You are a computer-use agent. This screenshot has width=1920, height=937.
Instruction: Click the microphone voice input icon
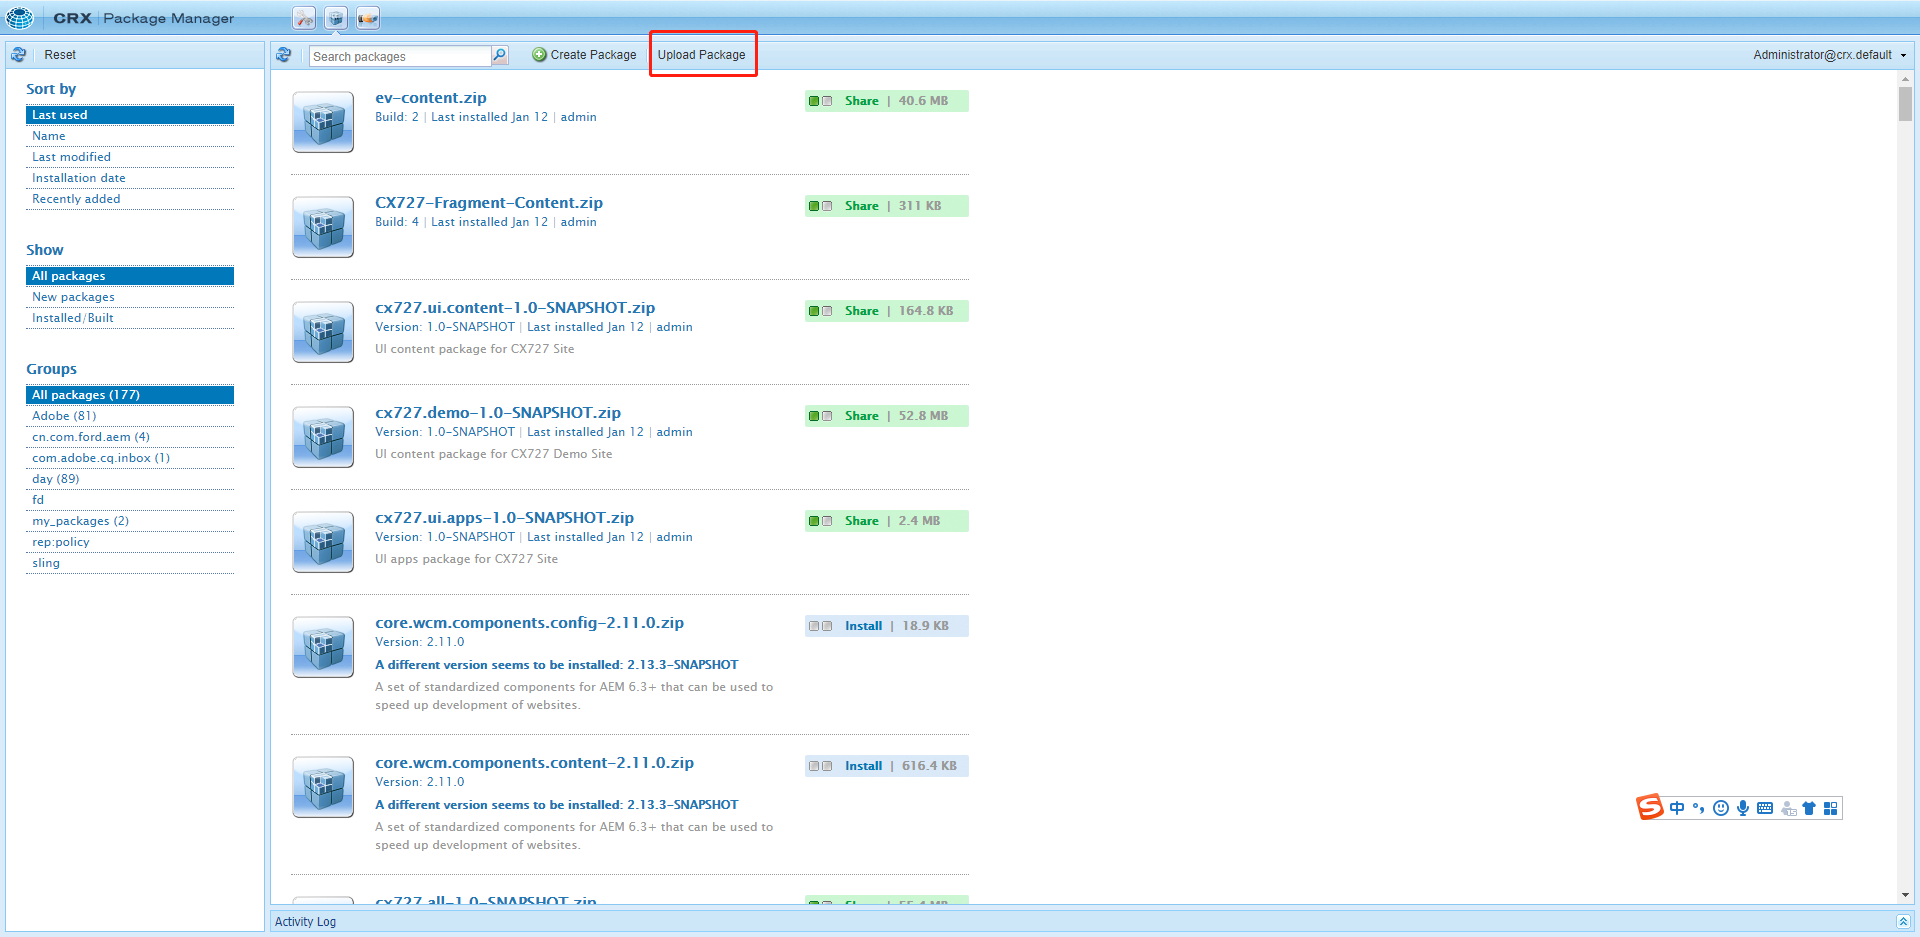[1743, 808]
